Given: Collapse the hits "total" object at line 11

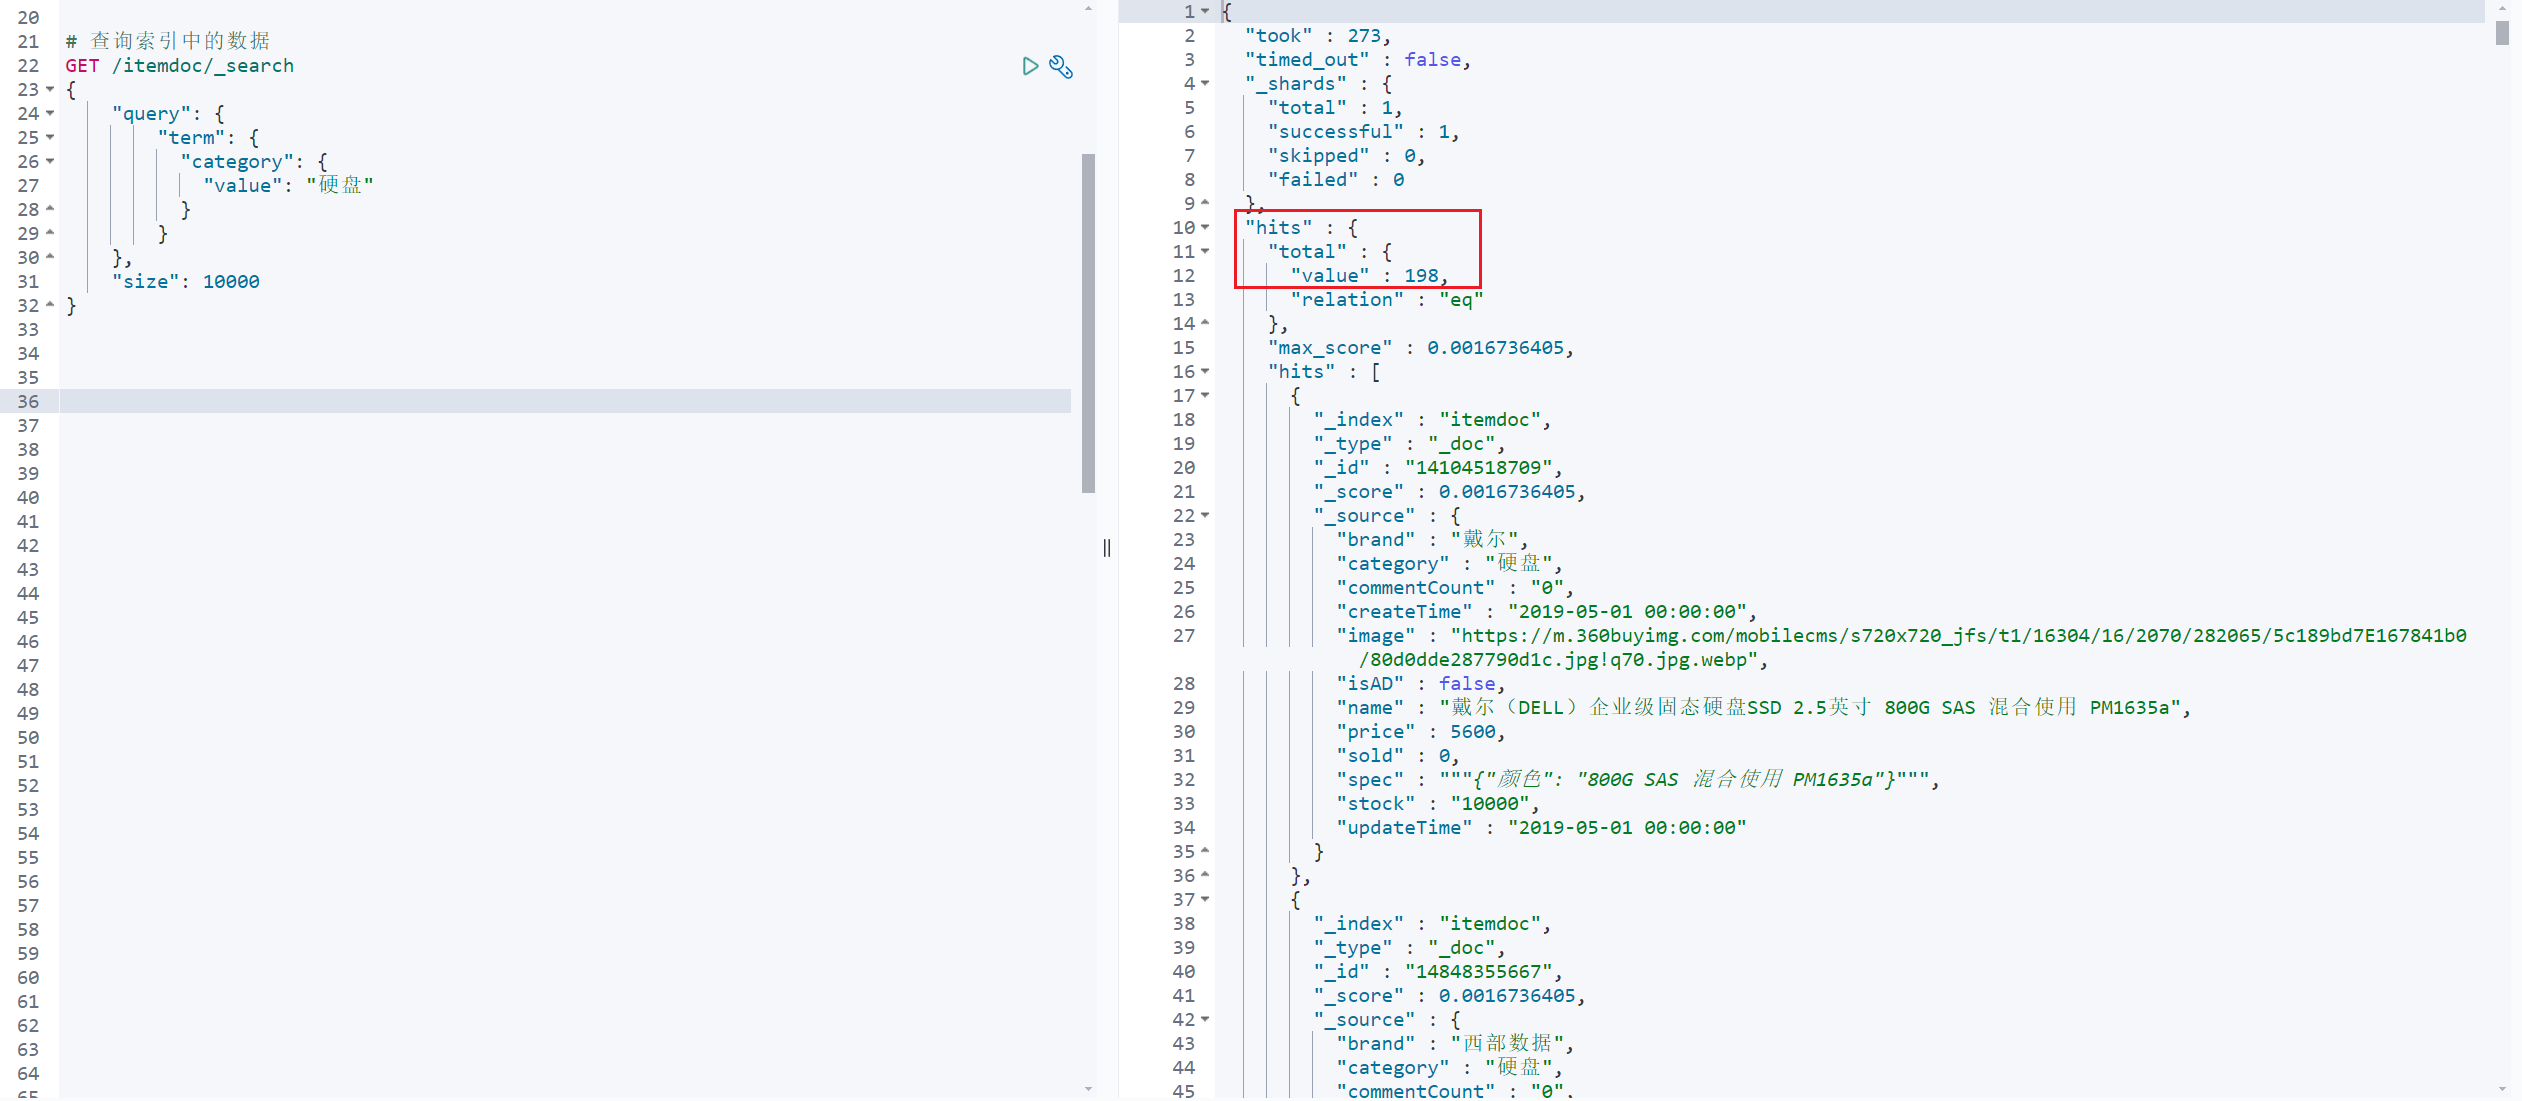Looking at the screenshot, I should coord(1205,251).
